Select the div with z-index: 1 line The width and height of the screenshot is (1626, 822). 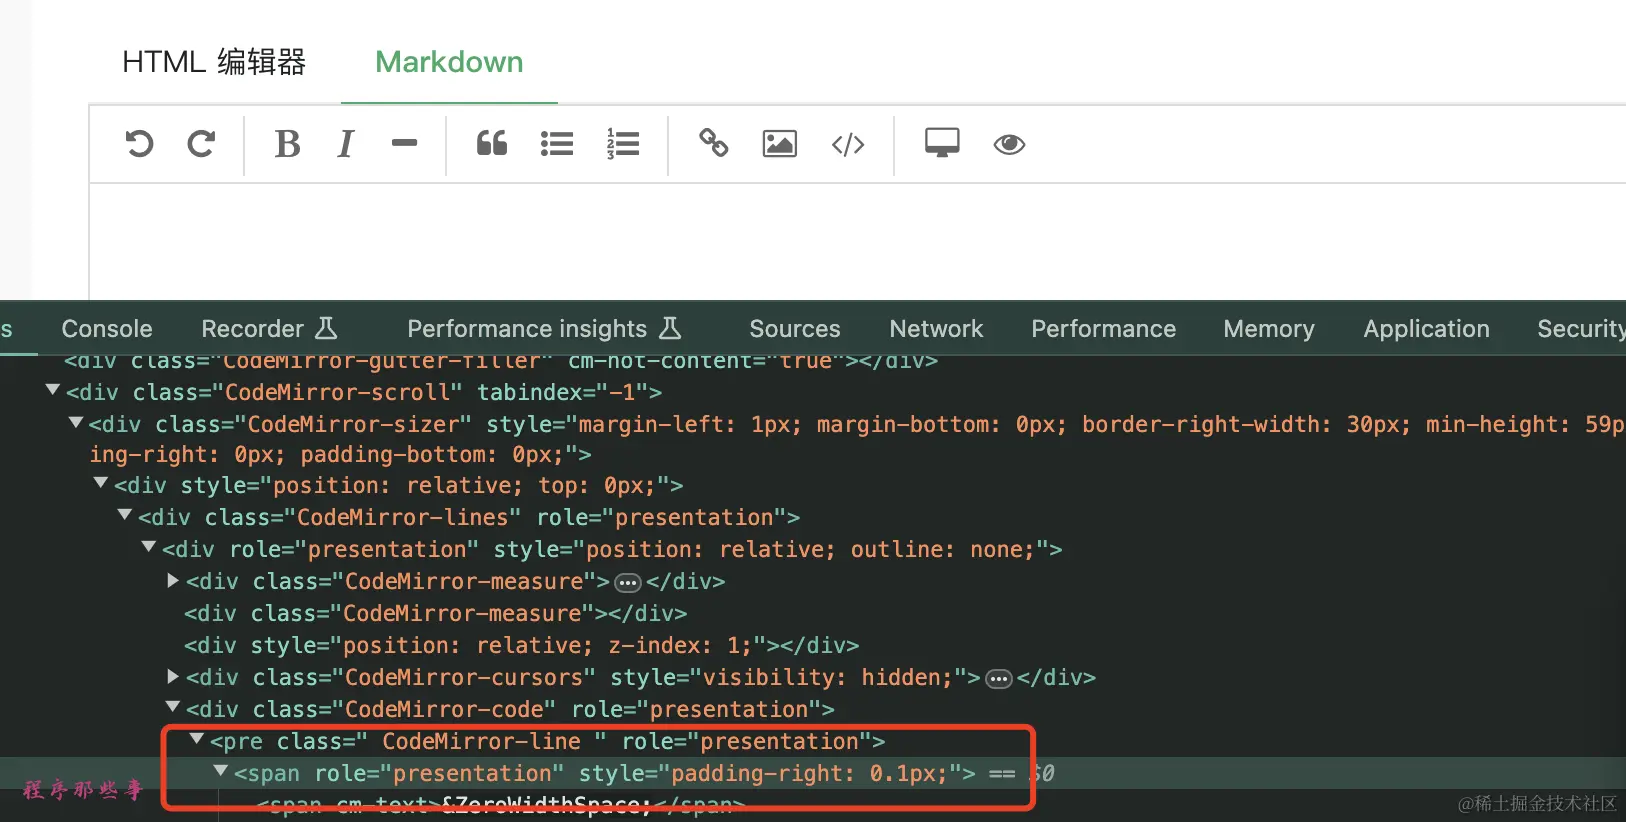click(521, 645)
